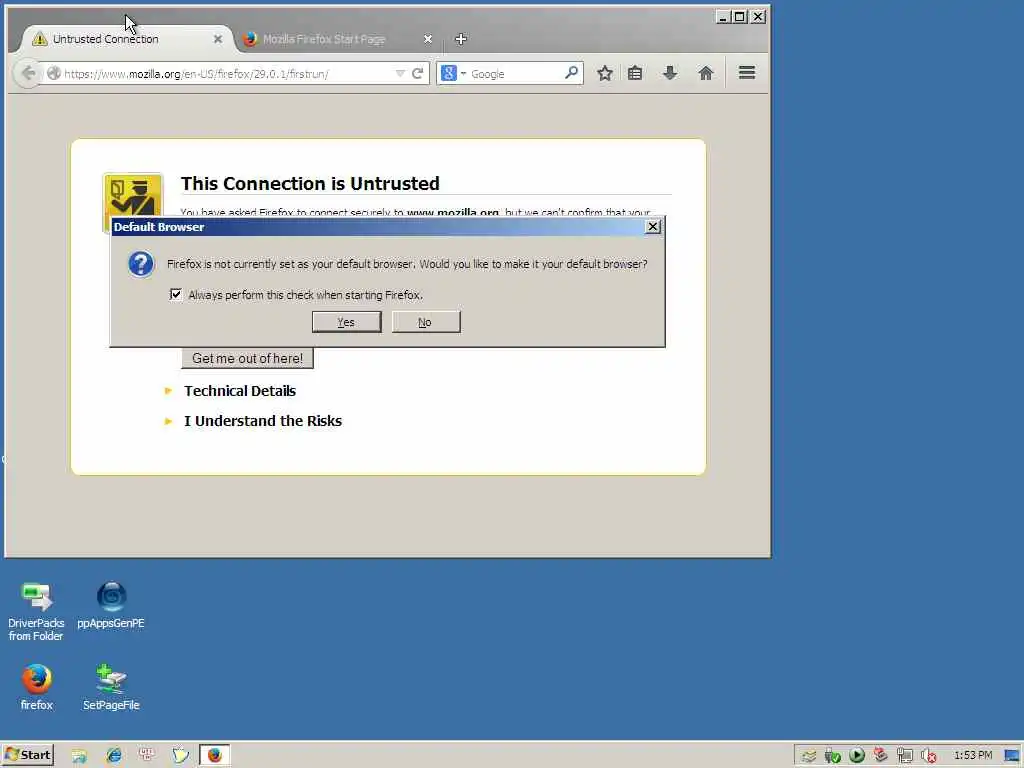Open a new tab with plus button
The width and height of the screenshot is (1024, 768).
(x=460, y=39)
